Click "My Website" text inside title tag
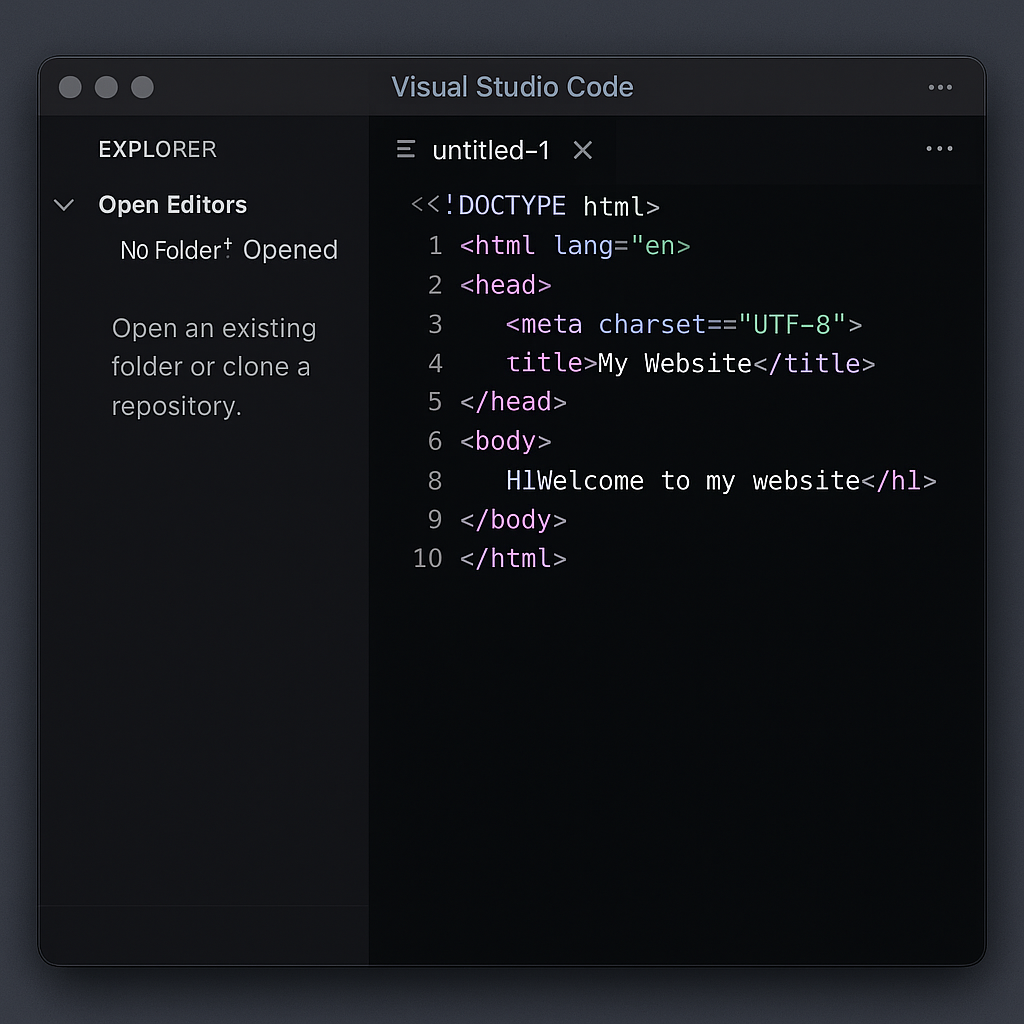The height and width of the screenshot is (1024, 1024). (674, 363)
